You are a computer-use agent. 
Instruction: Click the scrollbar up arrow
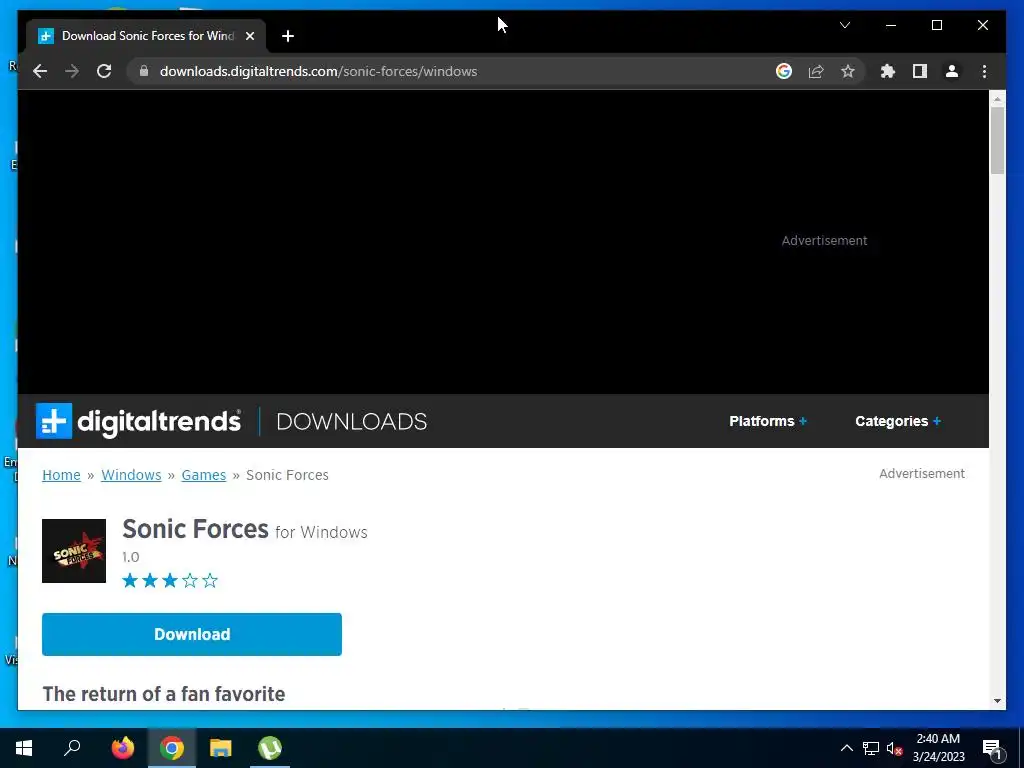pos(997,99)
